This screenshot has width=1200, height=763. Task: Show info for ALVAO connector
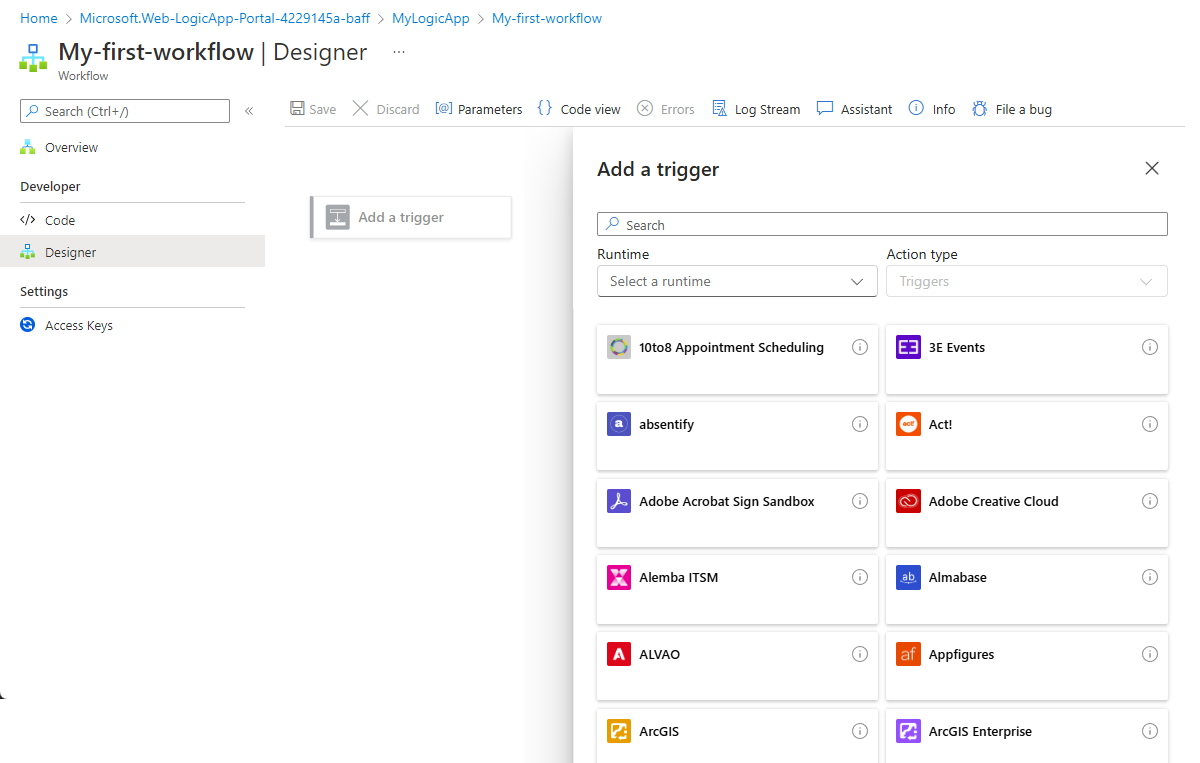pos(859,654)
